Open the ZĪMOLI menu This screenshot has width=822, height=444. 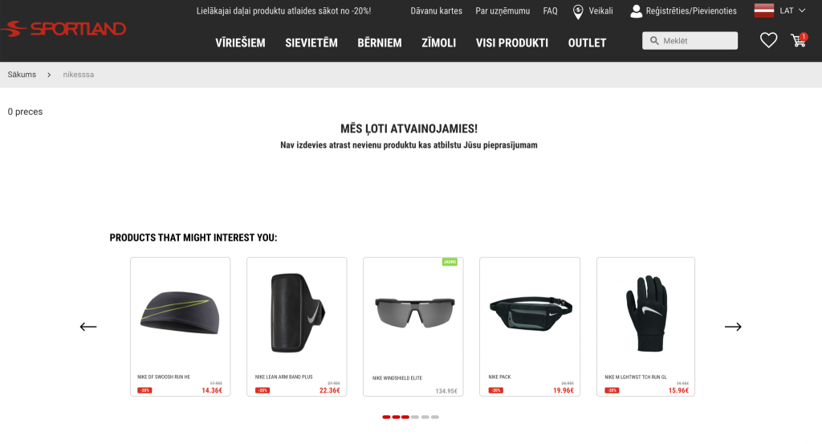439,43
